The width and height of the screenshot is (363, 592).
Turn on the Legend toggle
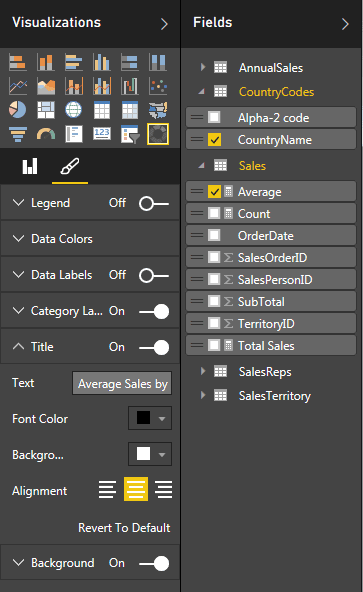point(154,204)
